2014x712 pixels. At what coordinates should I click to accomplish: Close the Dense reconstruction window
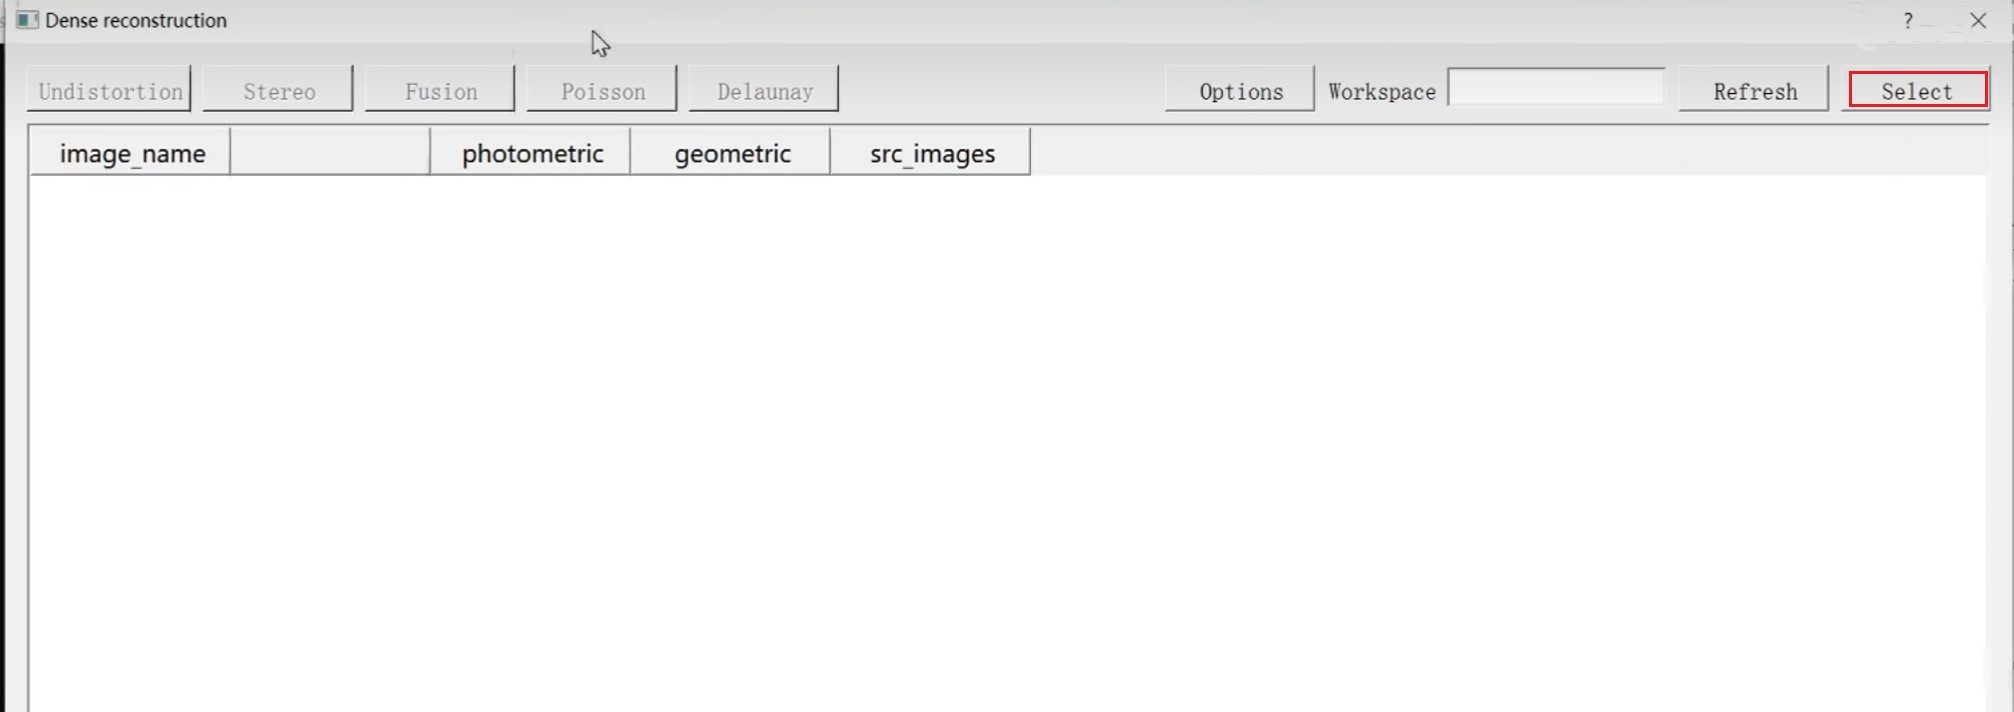click(x=1978, y=20)
